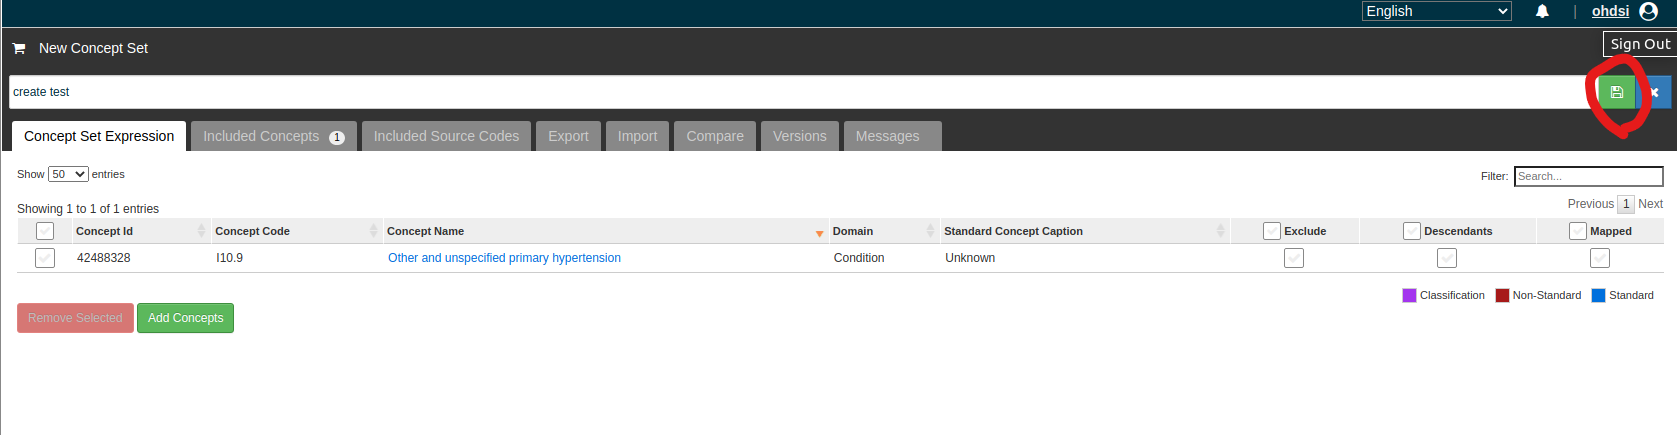Go to Previous page
Screen dimensions: 1677x435
point(1590,204)
